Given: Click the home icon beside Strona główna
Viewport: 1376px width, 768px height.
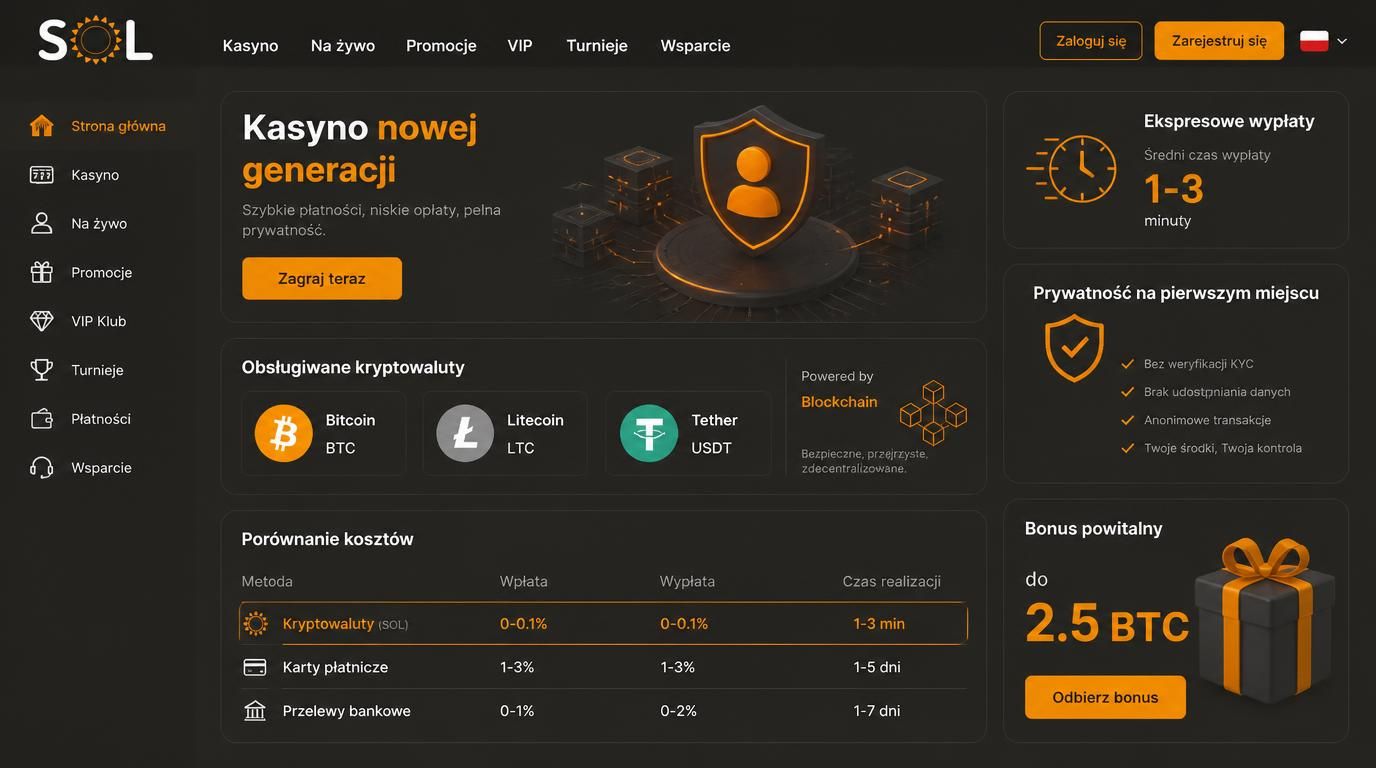Looking at the screenshot, I should [x=41, y=126].
